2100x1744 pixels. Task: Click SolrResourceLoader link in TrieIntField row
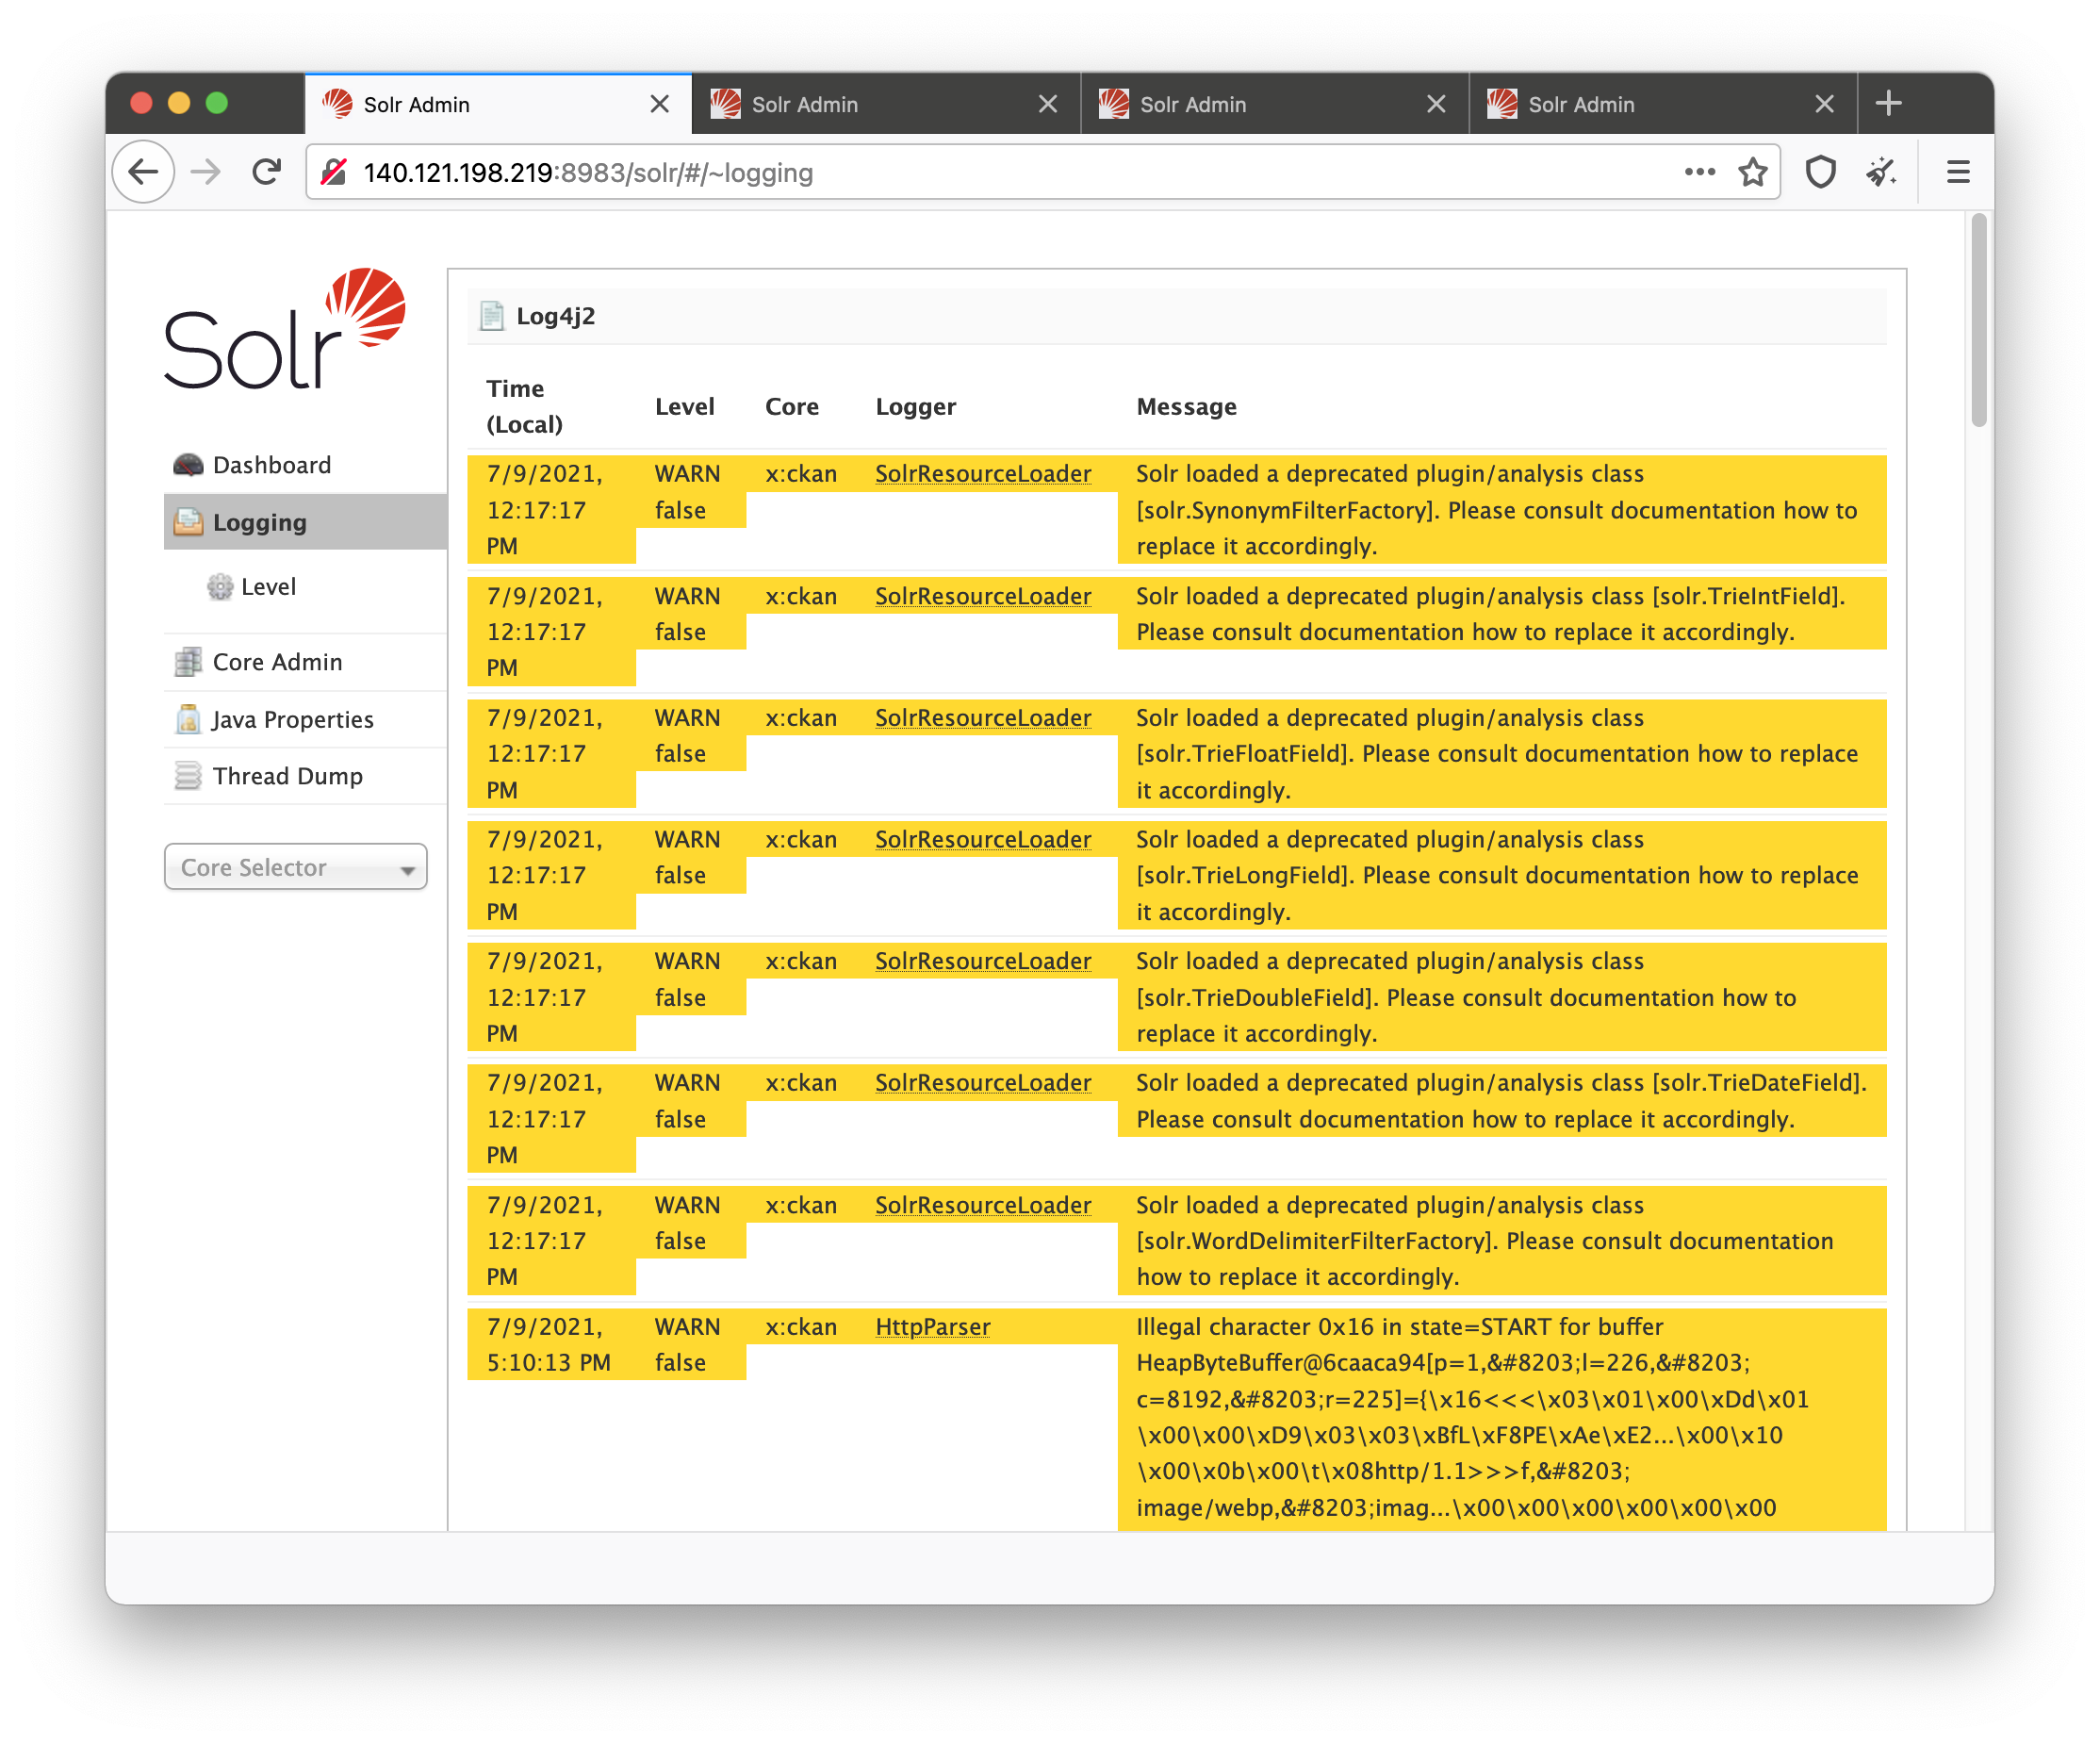click(983, 596)
